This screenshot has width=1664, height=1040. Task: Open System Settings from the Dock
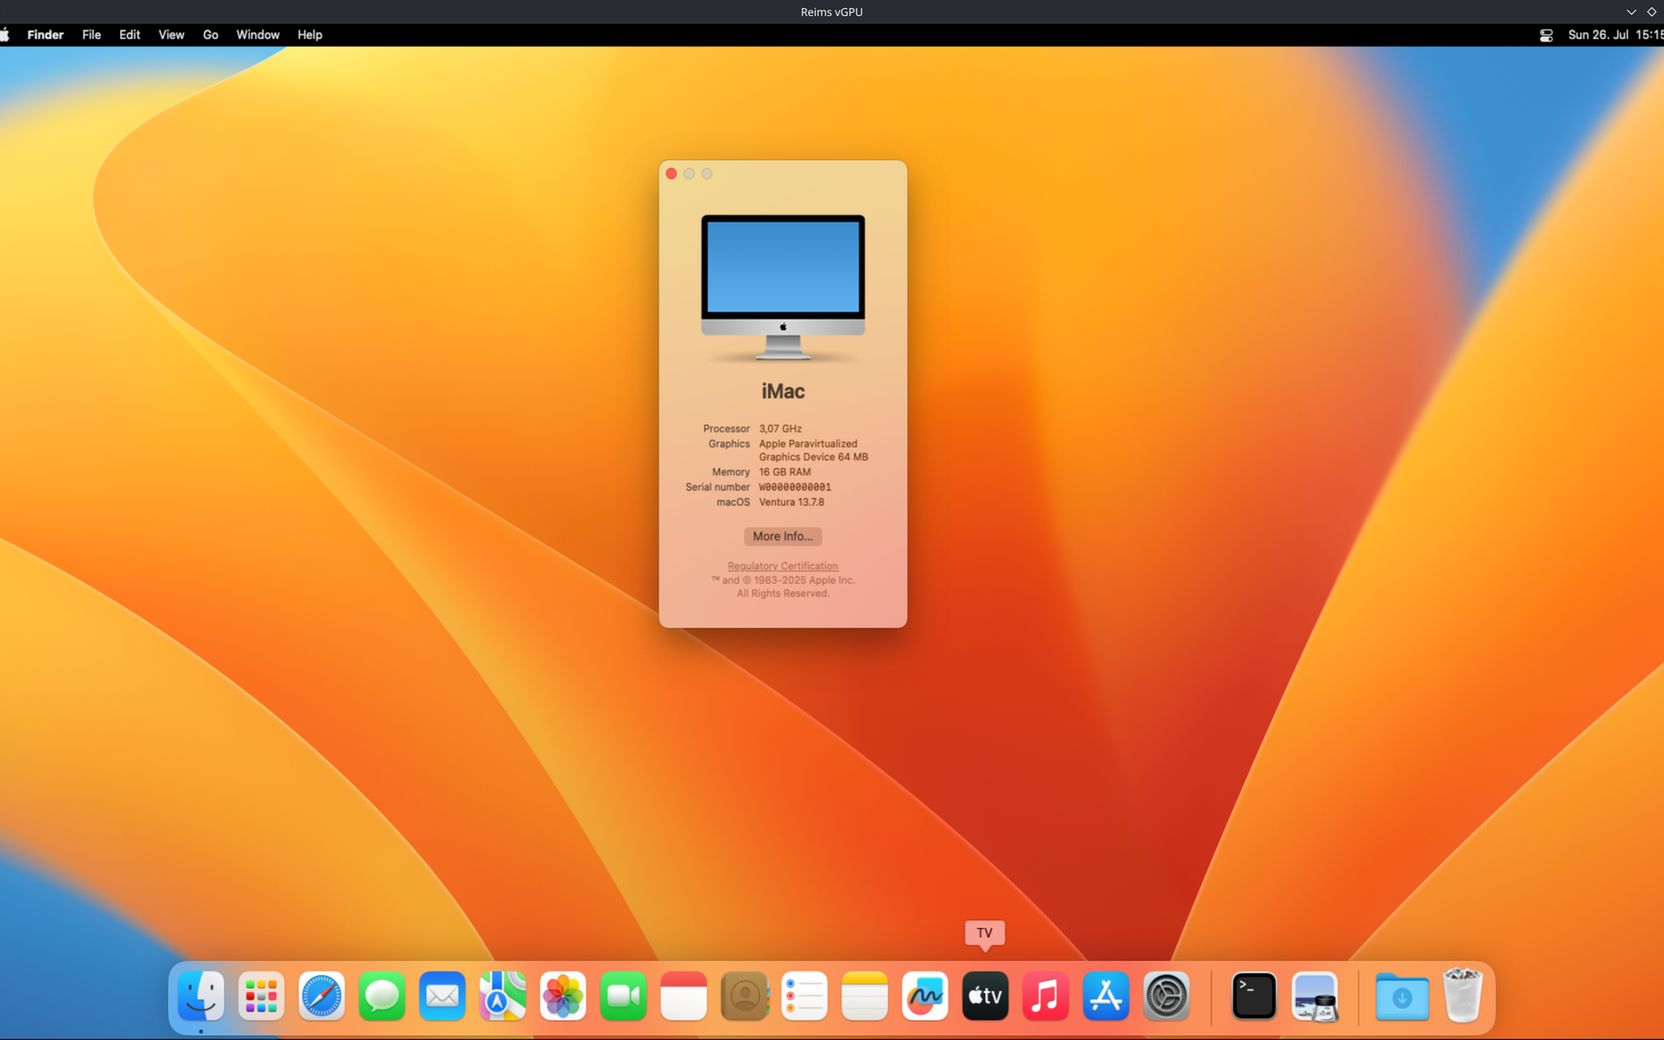1166,996
